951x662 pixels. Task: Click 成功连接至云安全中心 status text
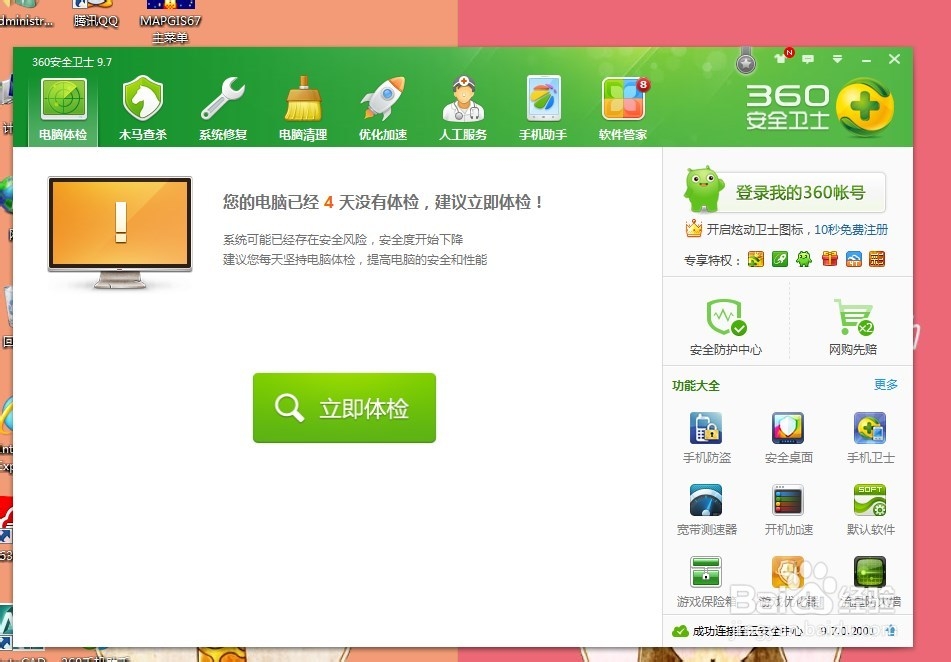click(748, 631)
